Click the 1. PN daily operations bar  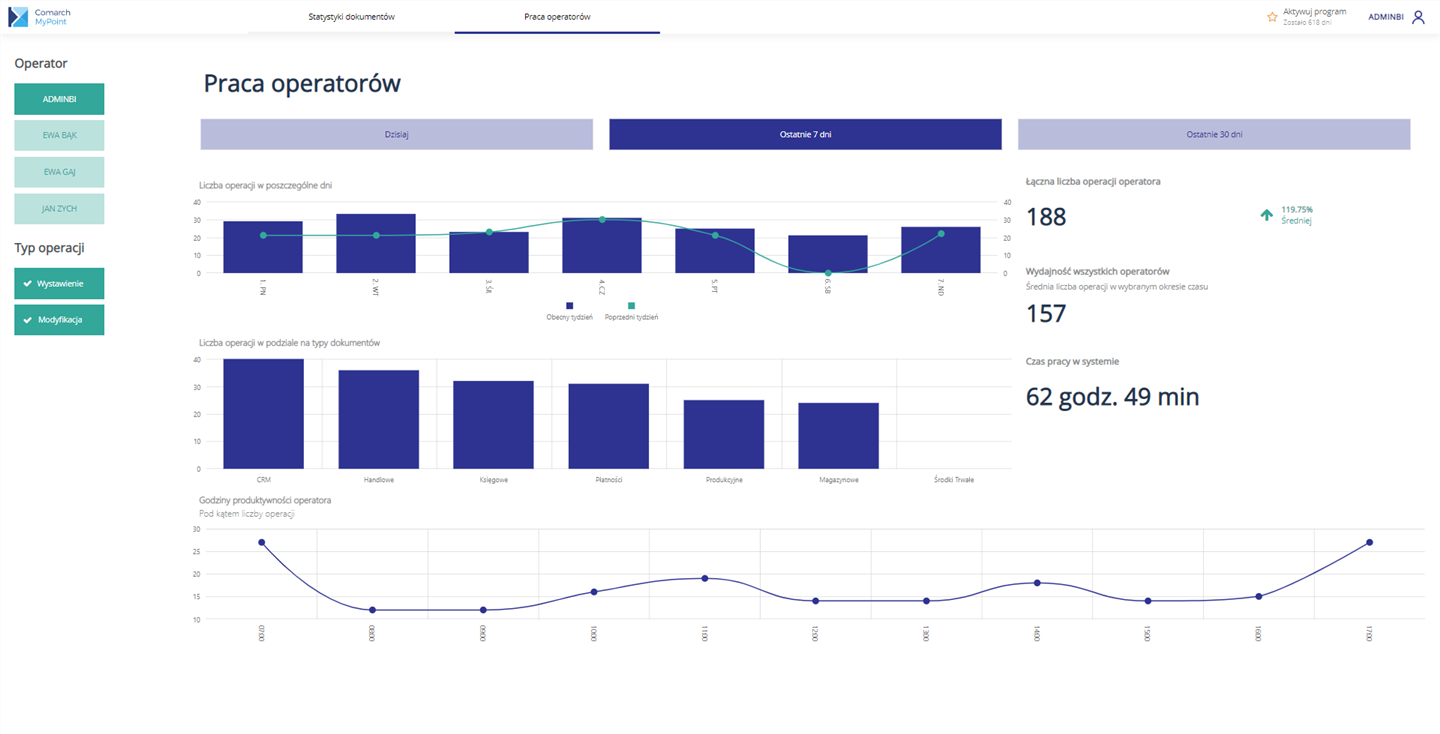263,247
